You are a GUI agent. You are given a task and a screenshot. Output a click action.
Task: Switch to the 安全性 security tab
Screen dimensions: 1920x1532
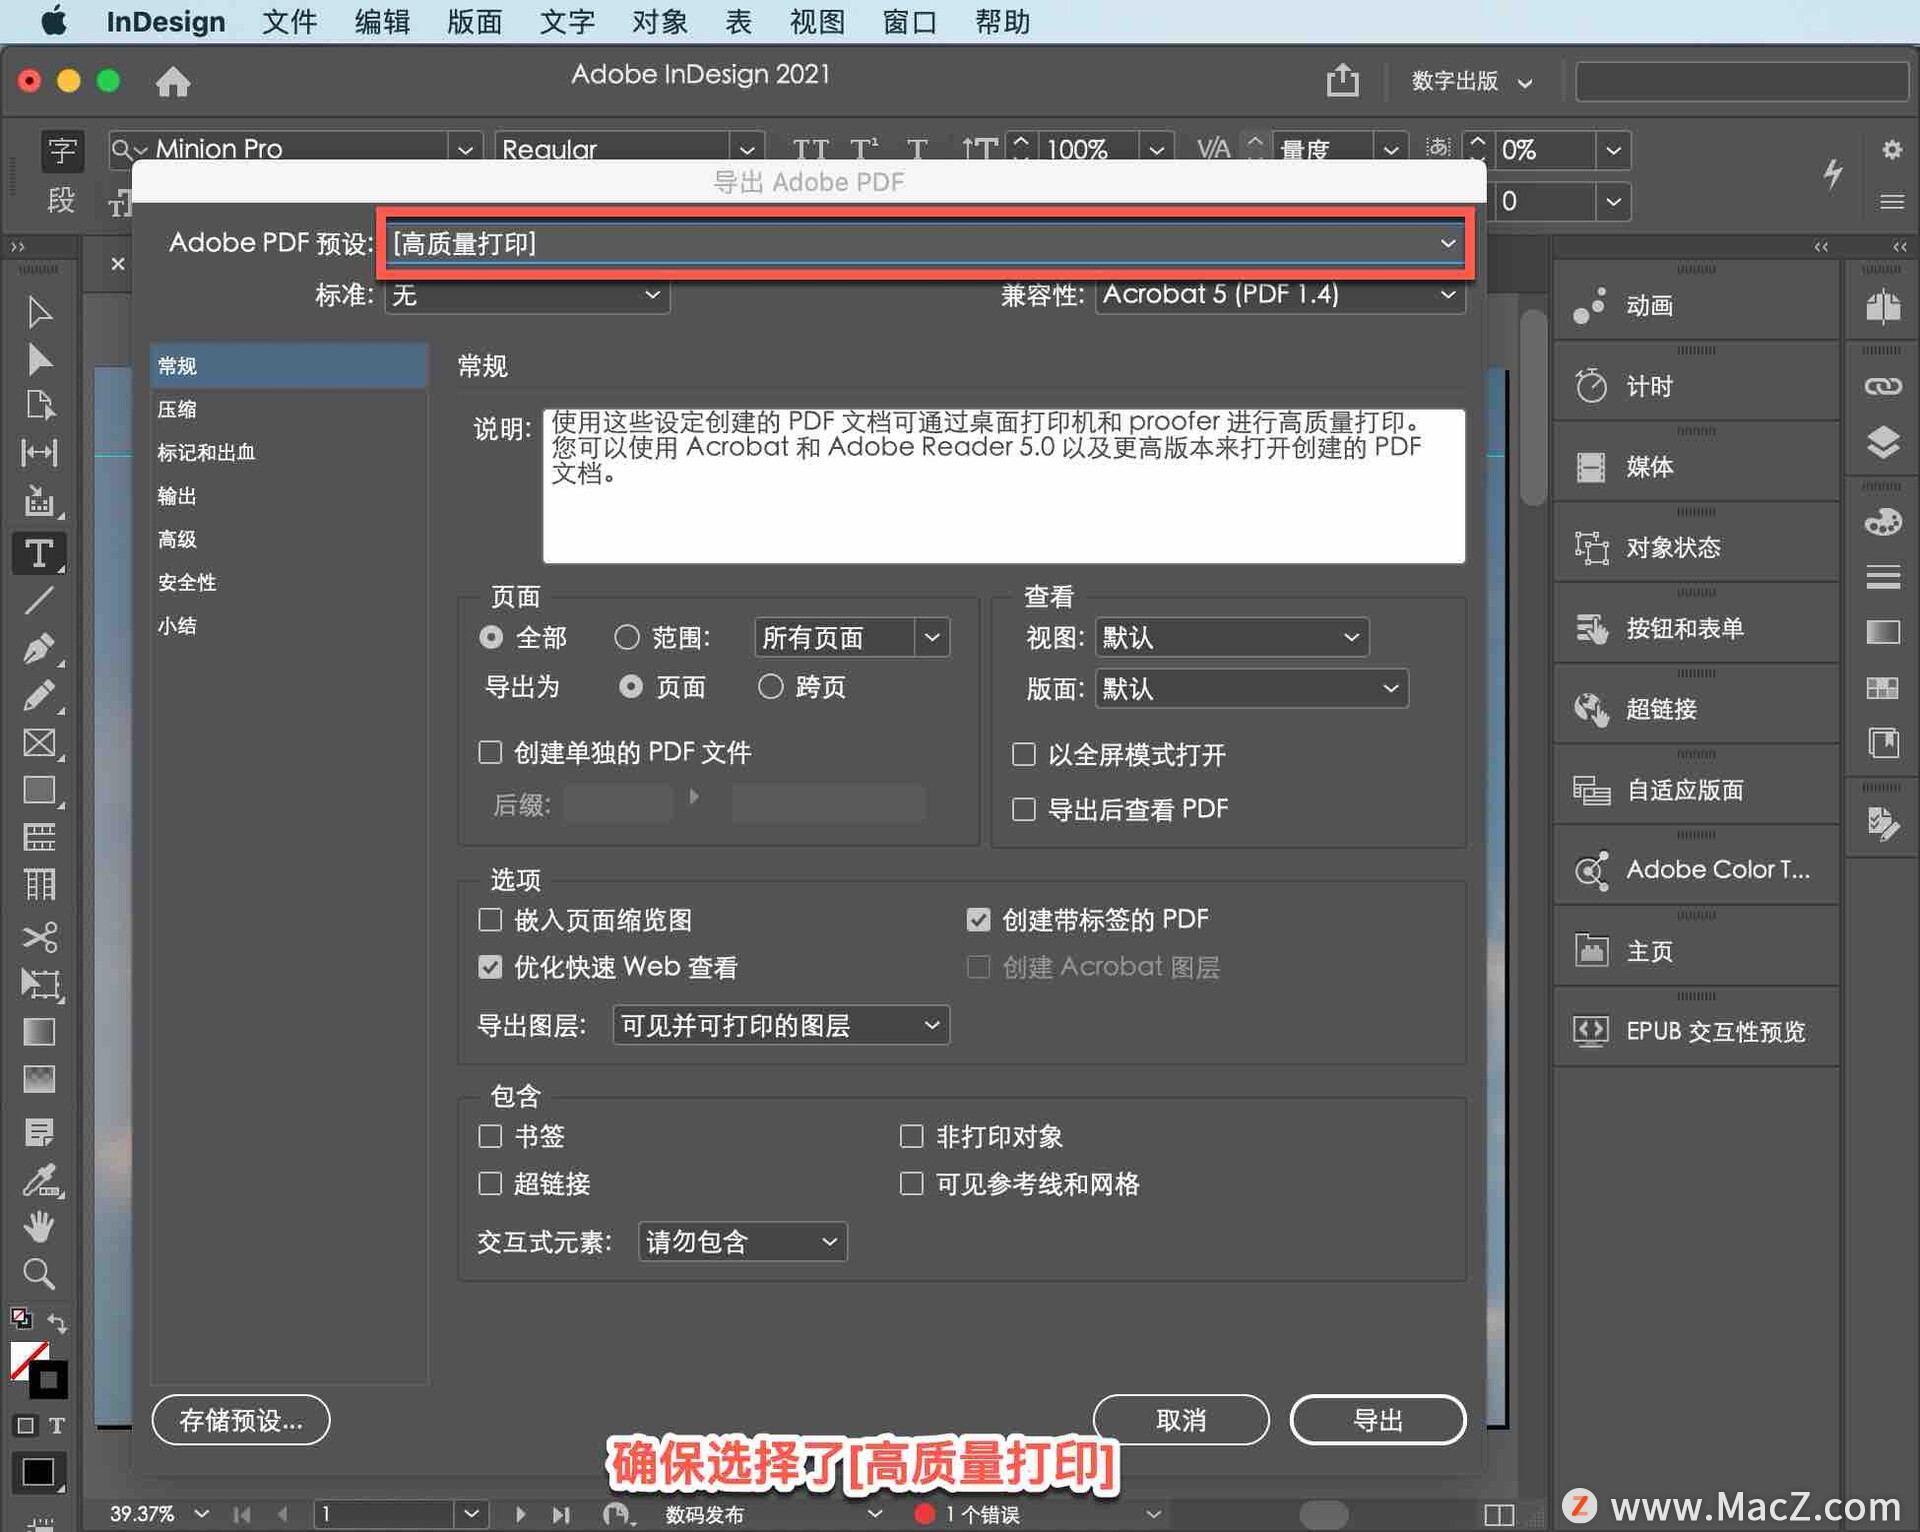click(289, 582)
